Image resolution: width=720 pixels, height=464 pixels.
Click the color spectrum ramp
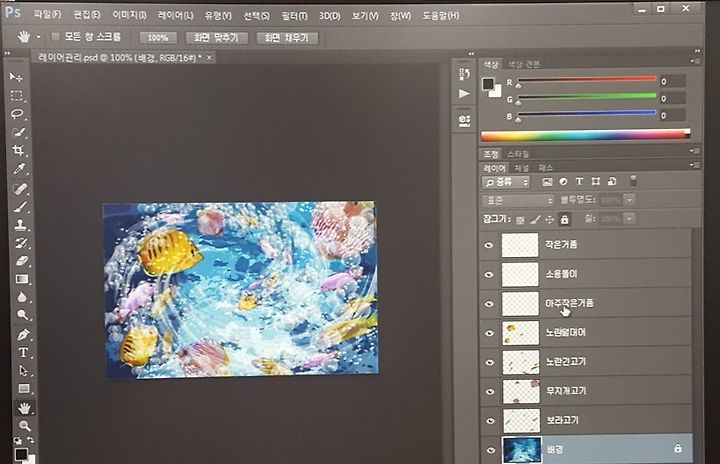click(x=585, y=135)
